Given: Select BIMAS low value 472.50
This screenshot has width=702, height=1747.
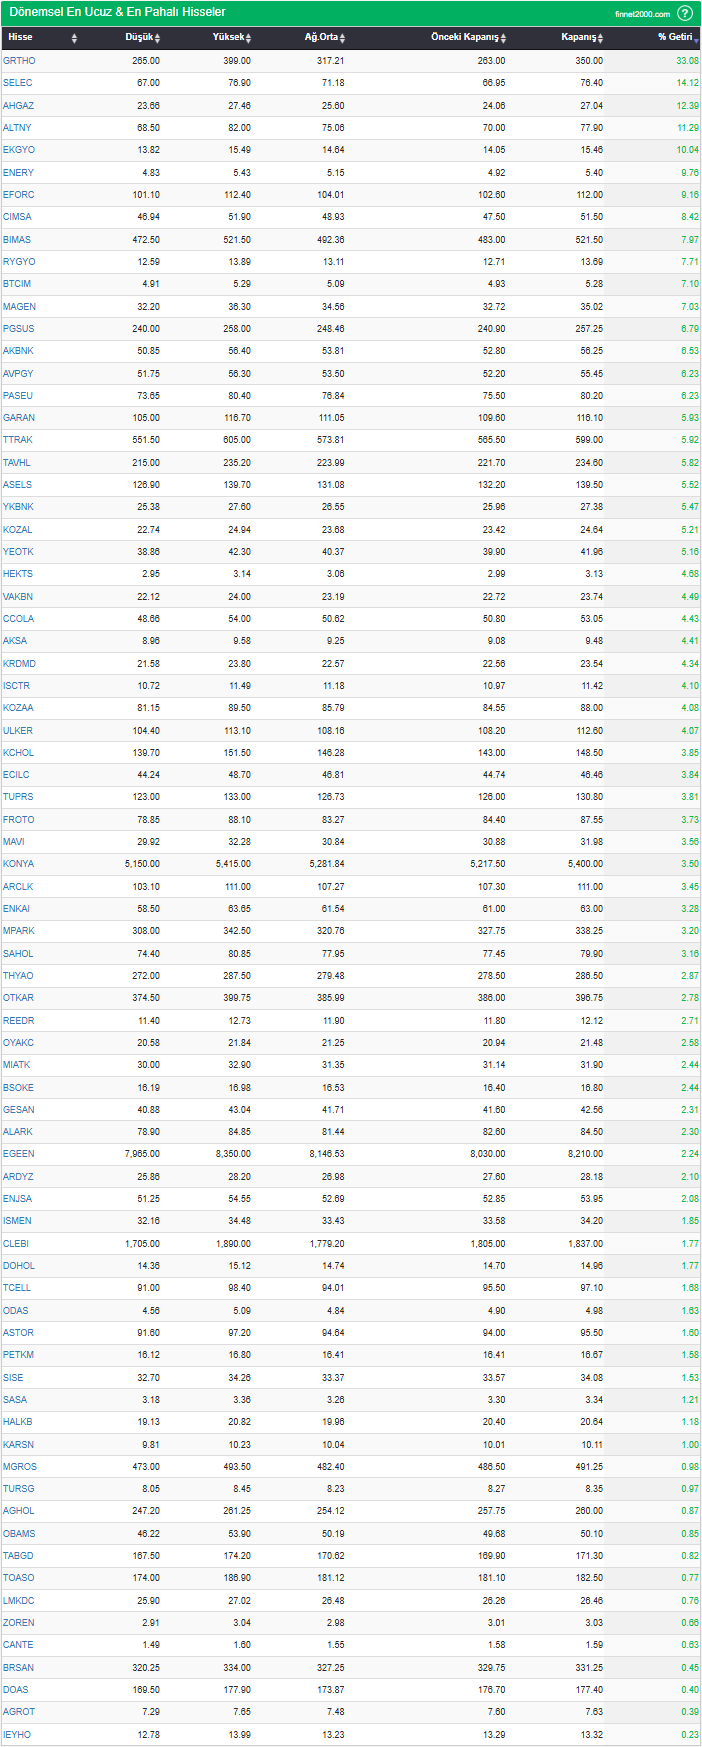Looking at the screenshot, I should pos(146,240).
